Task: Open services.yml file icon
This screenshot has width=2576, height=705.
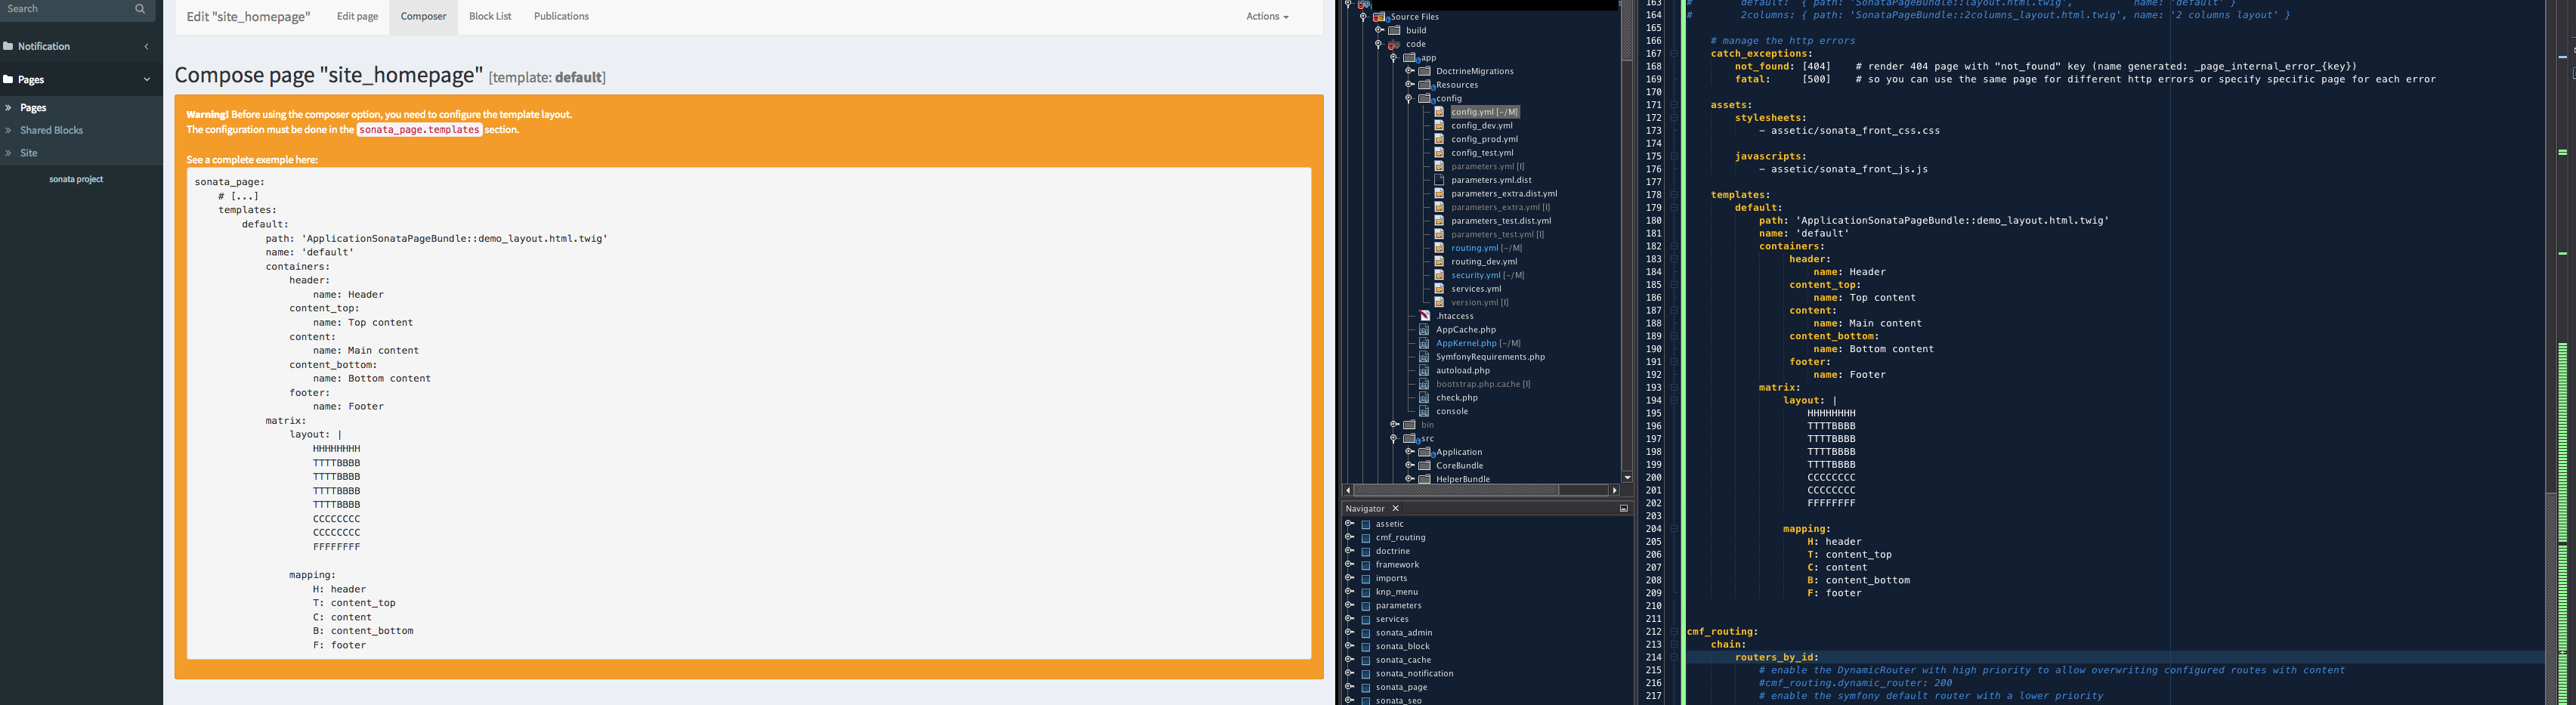Action: [x=1440, y=289]
